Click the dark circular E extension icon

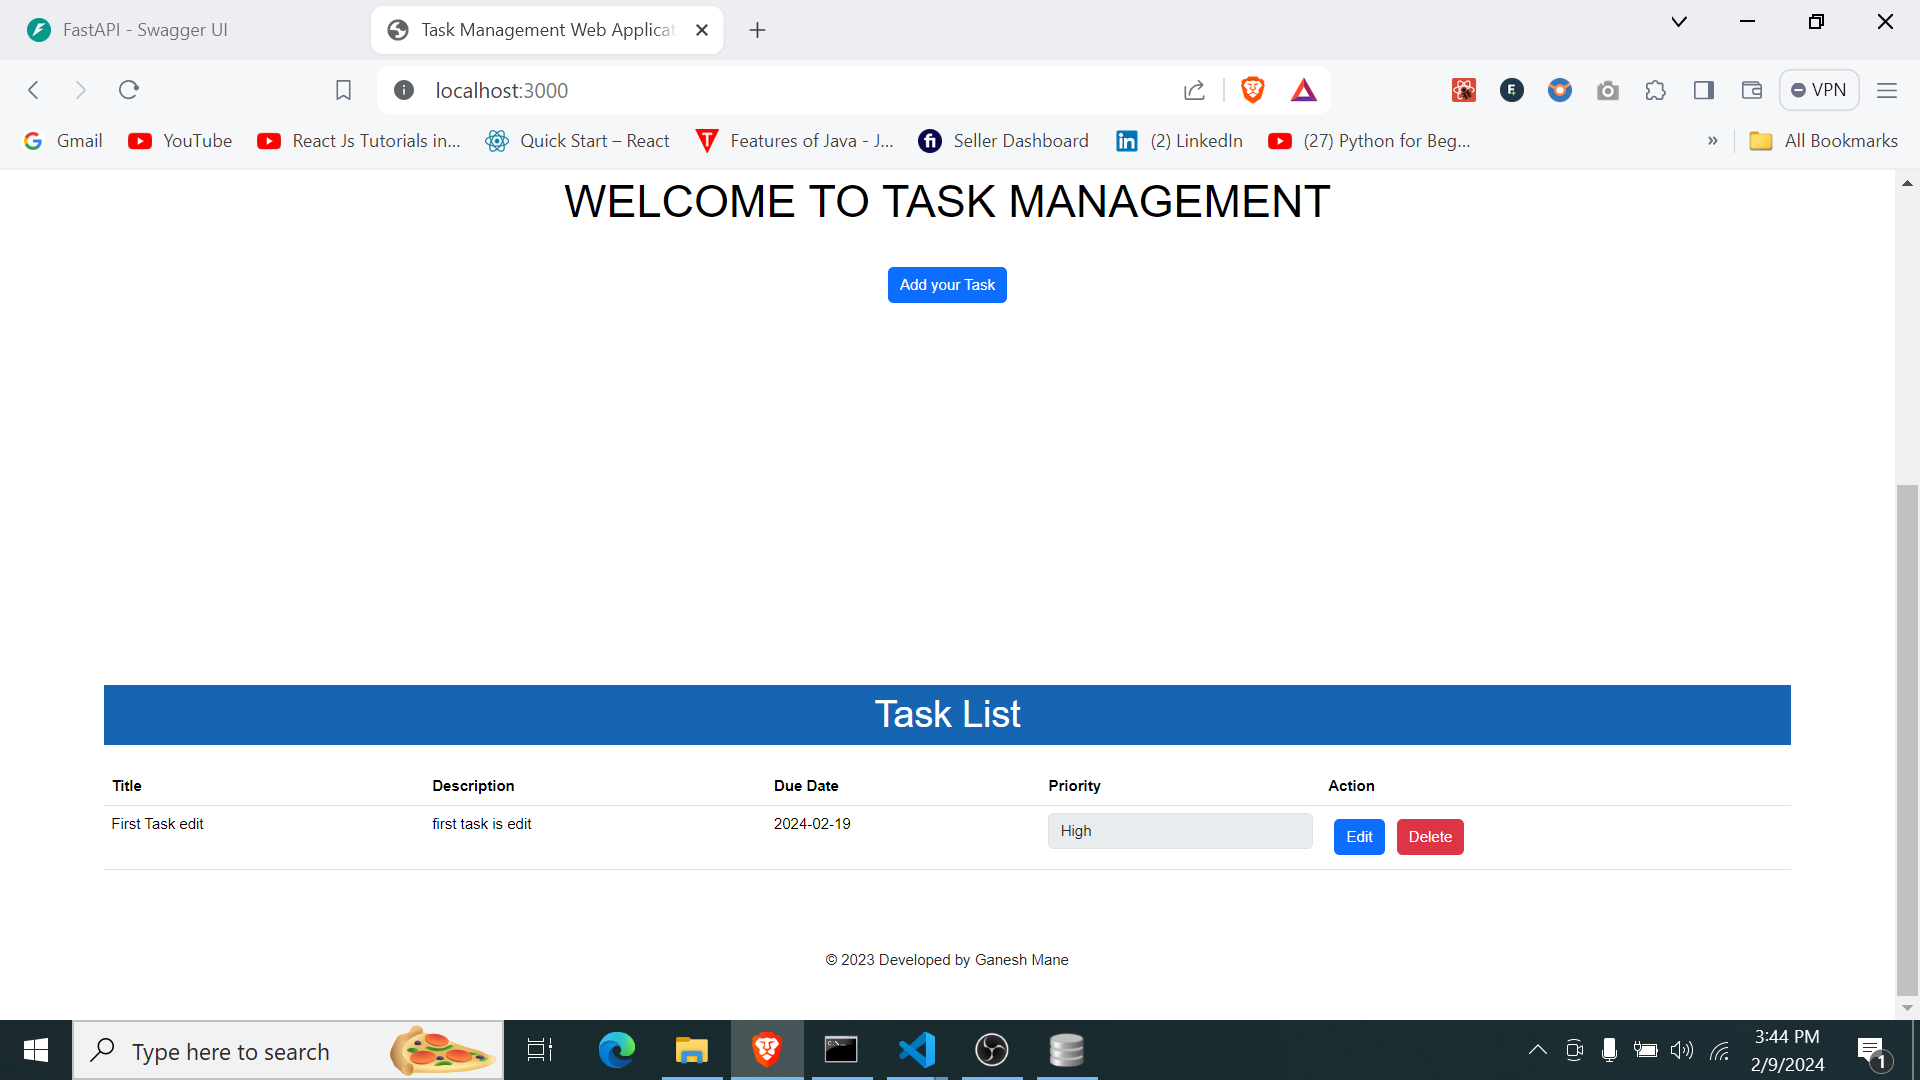[1512, 90]
